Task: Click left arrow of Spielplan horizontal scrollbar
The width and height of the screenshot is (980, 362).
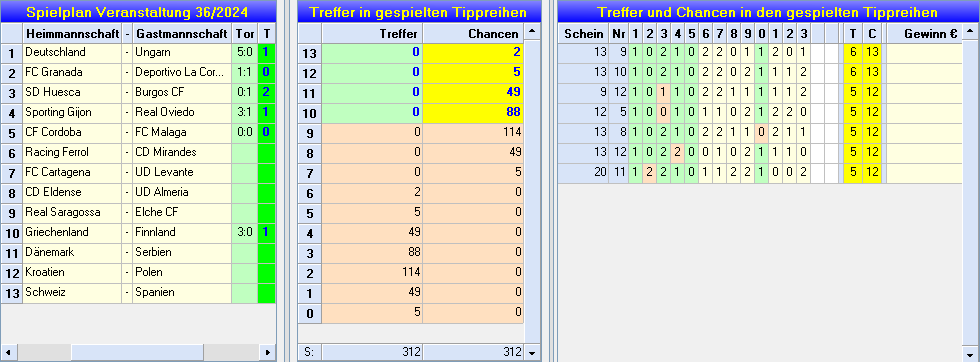Action: pyautogui.click(x=9, y=353)
